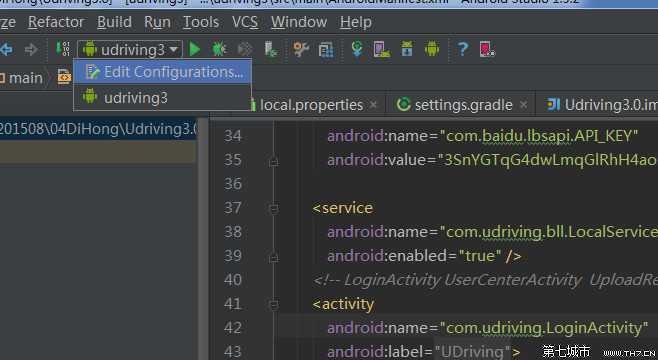Image resolution: width=658 pixels, height=360 pixels.
Task: Click the Run with Coverage icon
Action: tap(245, 49)
